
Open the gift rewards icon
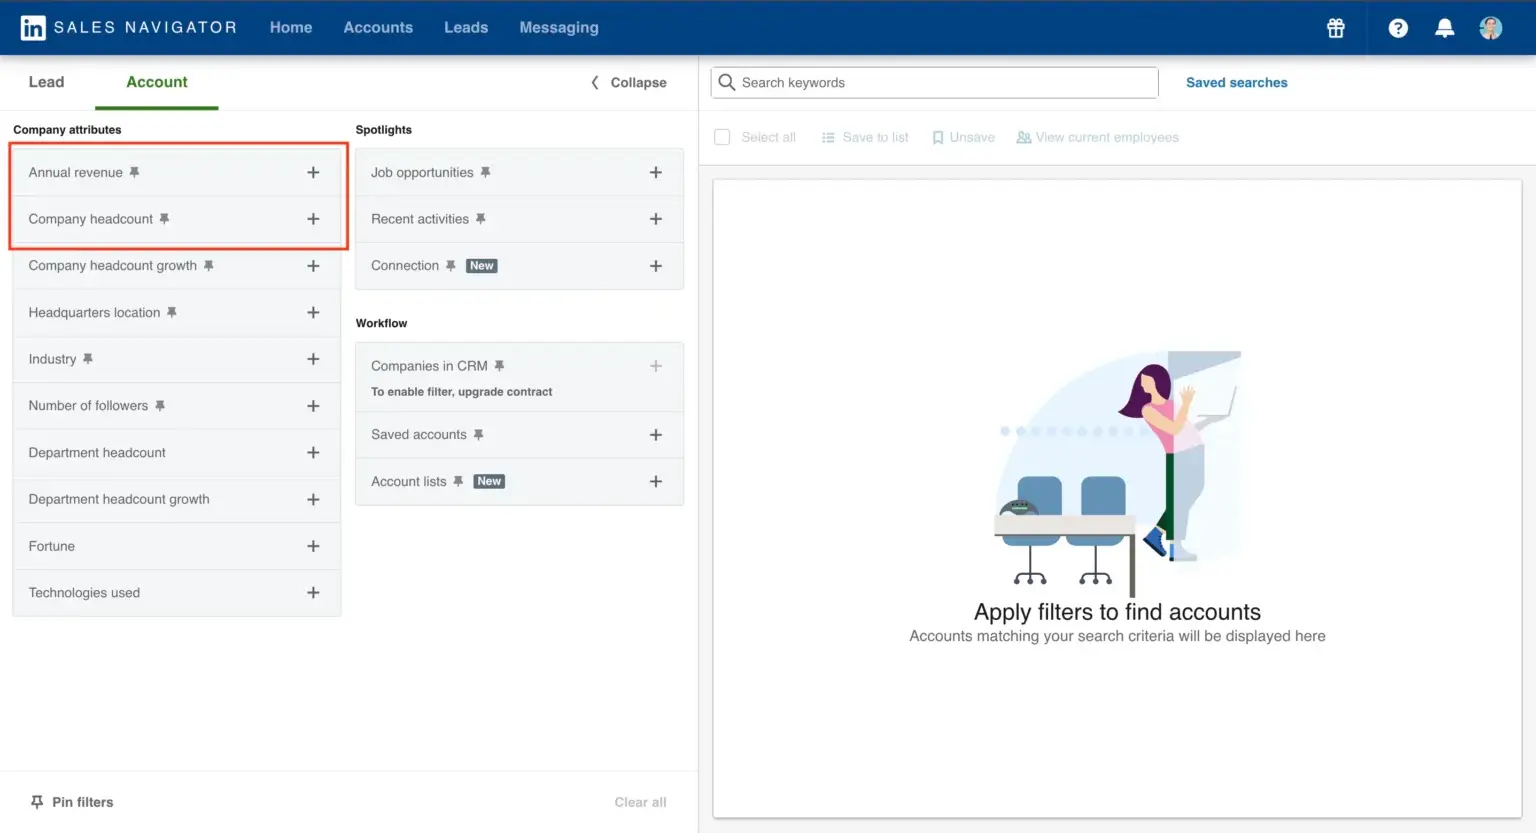click(x=1336, y=28)
